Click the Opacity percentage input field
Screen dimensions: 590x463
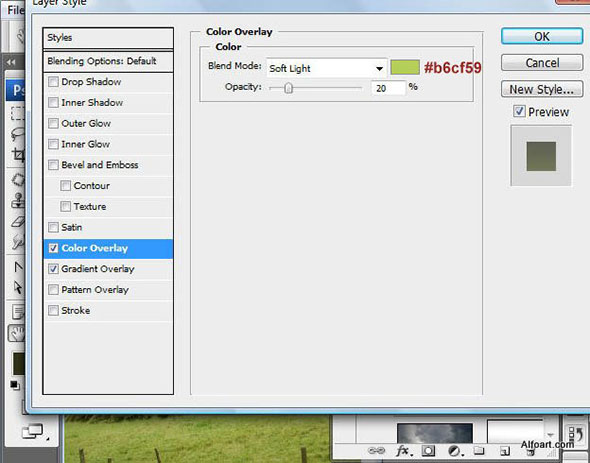pos(388,88)
